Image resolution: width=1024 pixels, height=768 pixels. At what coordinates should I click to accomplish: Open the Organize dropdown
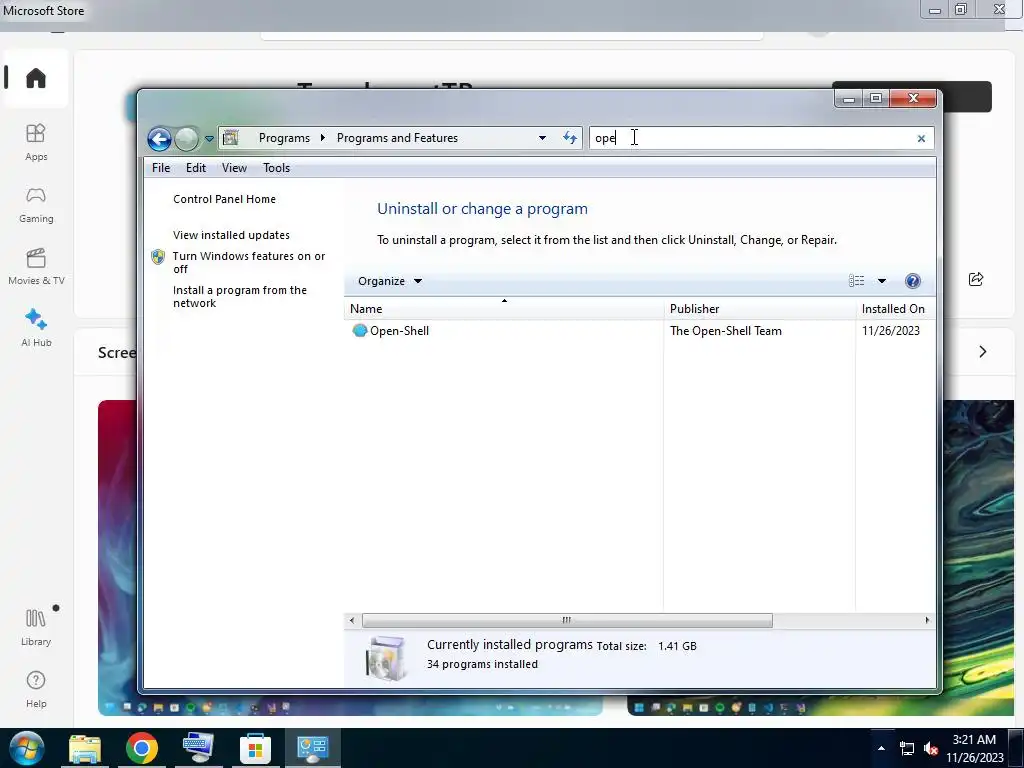click(390, 281)
